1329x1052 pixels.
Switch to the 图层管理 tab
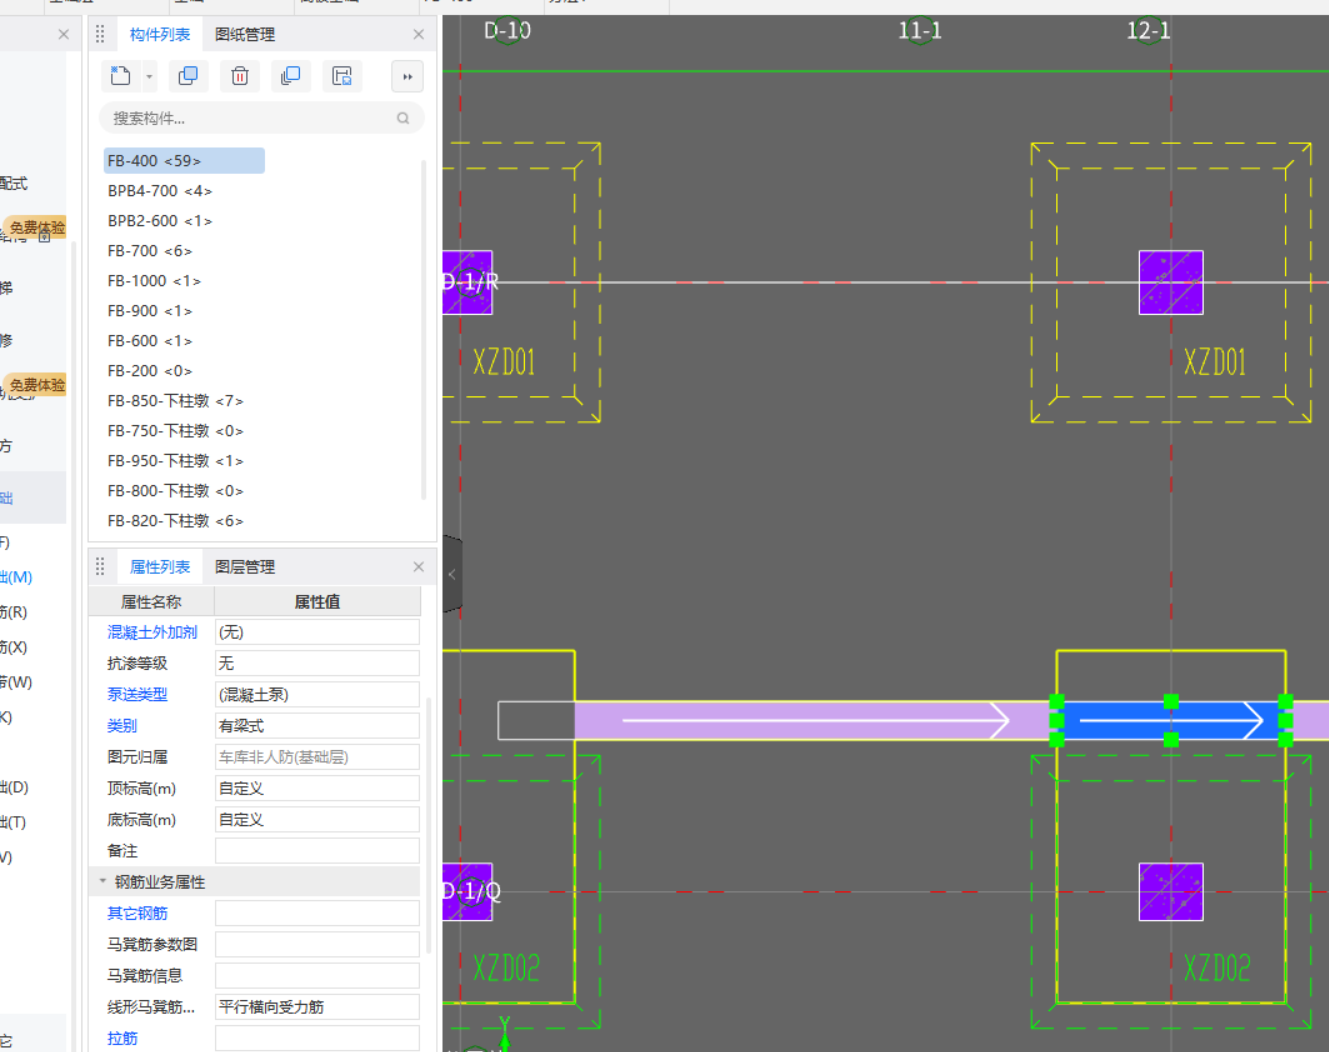pos(245,567)
